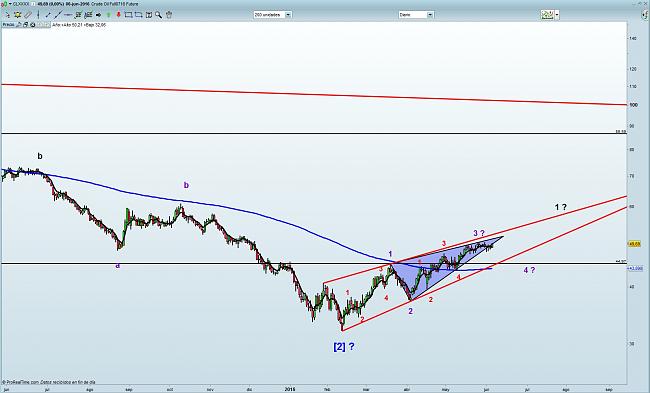This screenshot has width=650, height=393.
Task: Open the units count dropdown
Action: pyautogui.click(x=272, y=15)
